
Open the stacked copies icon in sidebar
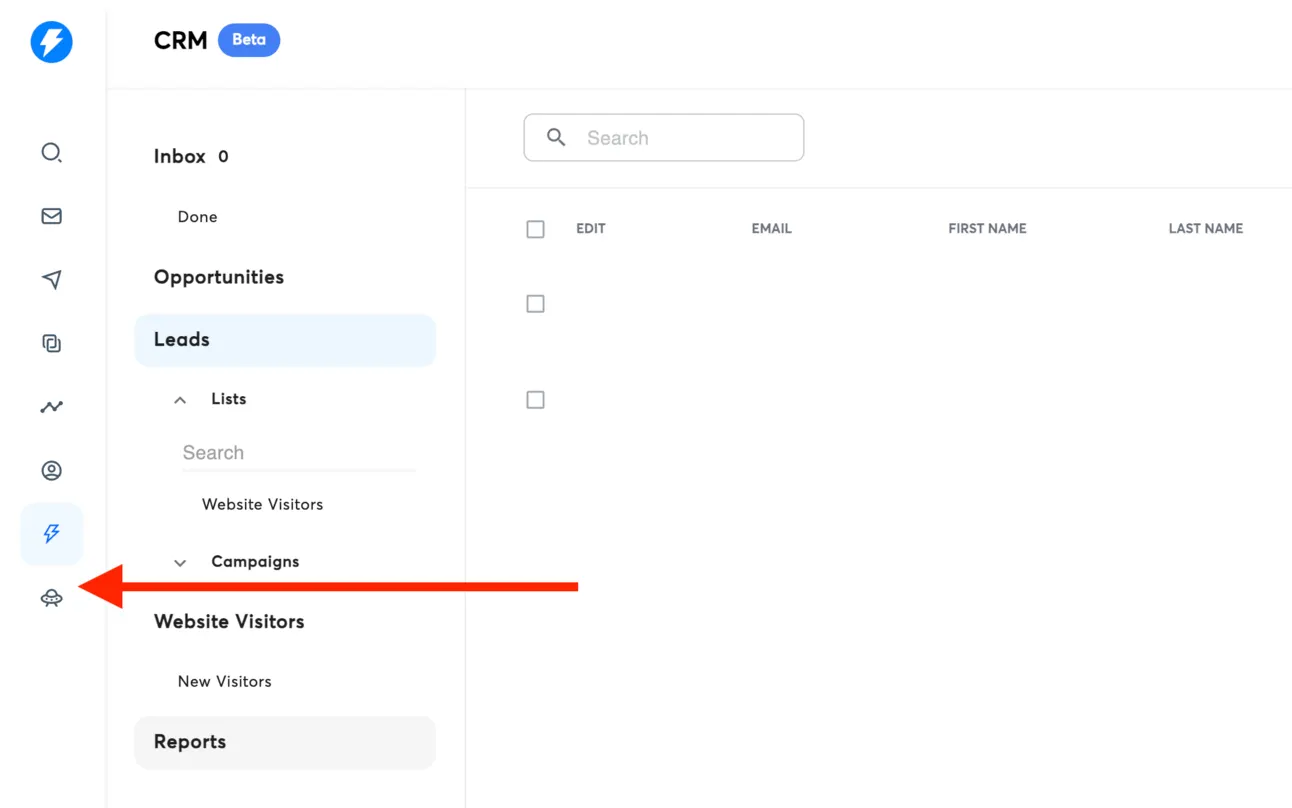tap(51, 343)
